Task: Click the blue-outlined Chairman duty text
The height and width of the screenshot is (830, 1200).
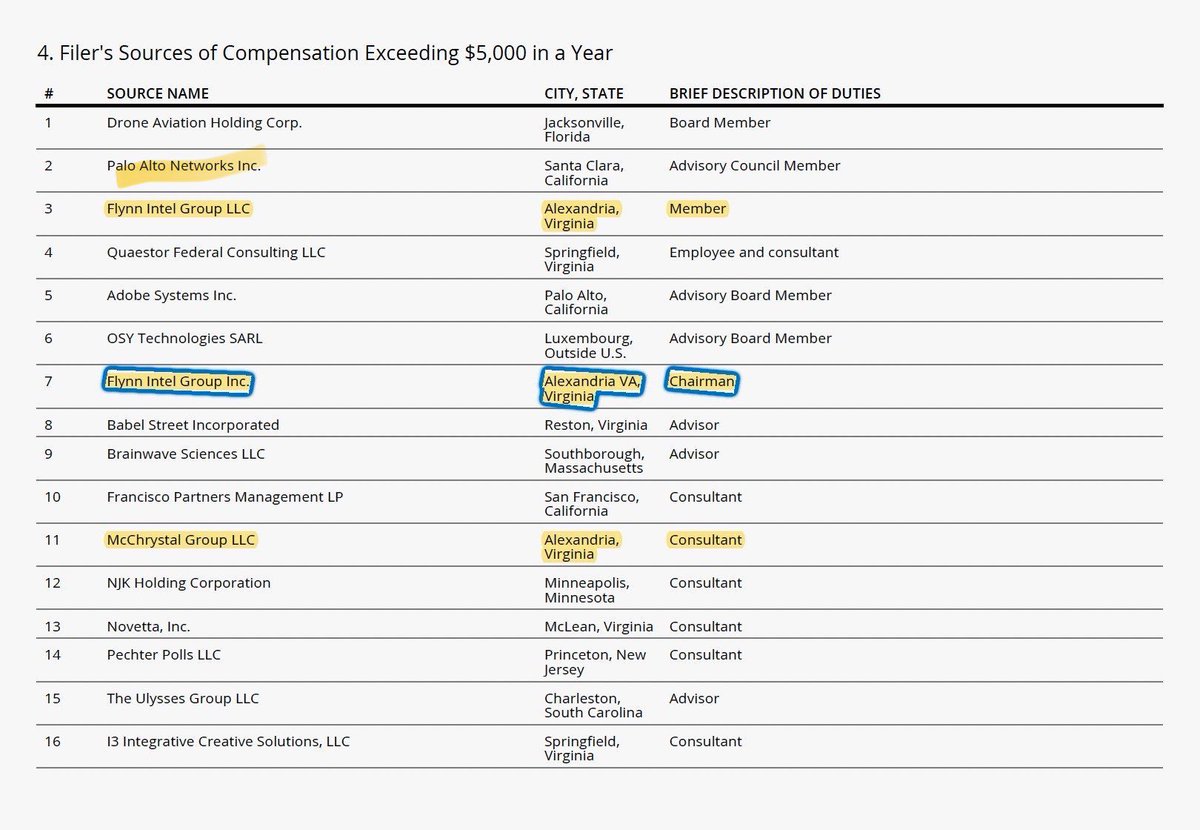Action: tap(702, 381)
